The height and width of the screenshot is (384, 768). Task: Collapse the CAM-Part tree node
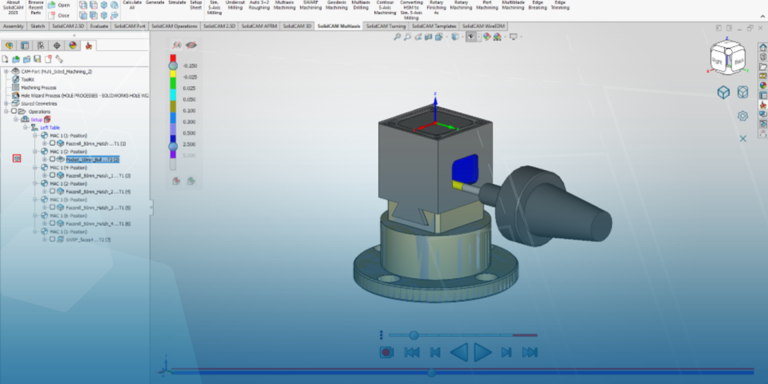point(6,72)
